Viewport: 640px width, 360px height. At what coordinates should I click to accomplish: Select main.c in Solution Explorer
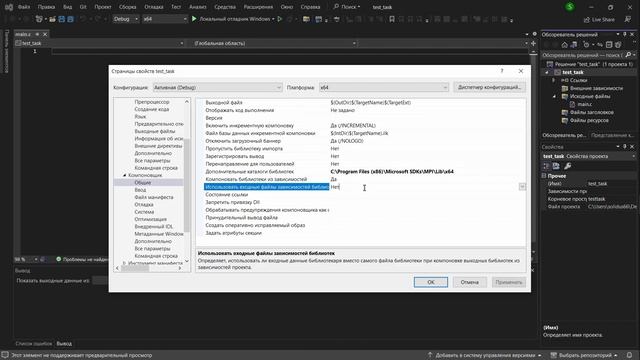(x=584, y=104)
